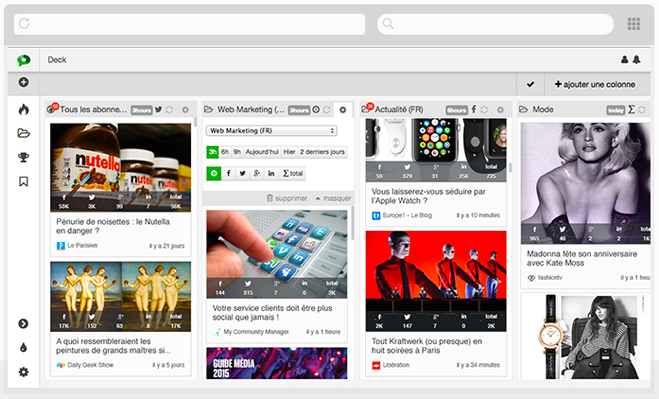
Task: Expand the sidebar with the arrow circle icon
Action: (24, 323)
